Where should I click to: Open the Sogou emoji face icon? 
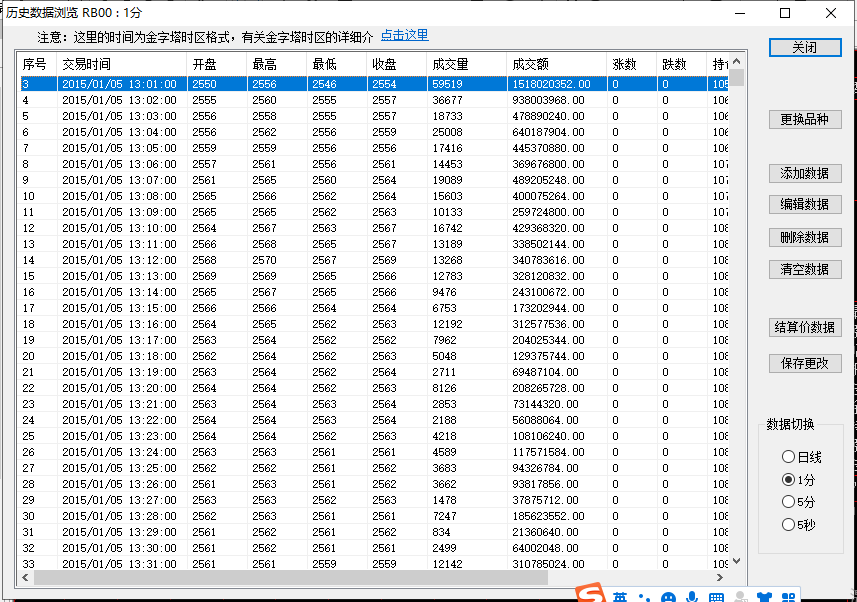coord(667,597)
